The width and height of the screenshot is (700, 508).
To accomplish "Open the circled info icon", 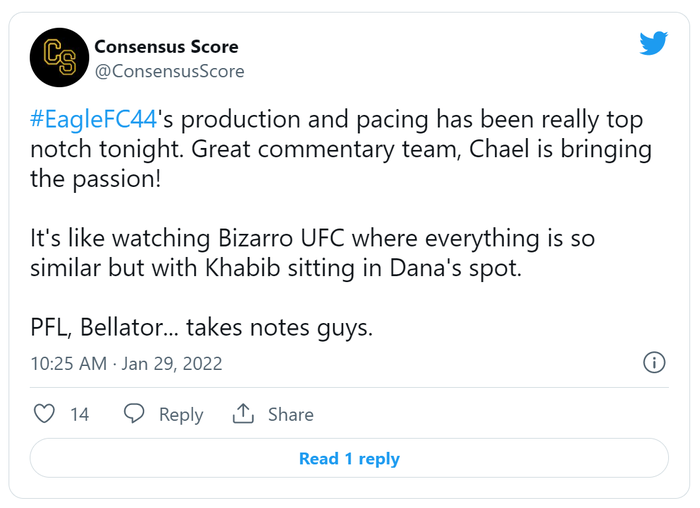I will pos(654,362).
